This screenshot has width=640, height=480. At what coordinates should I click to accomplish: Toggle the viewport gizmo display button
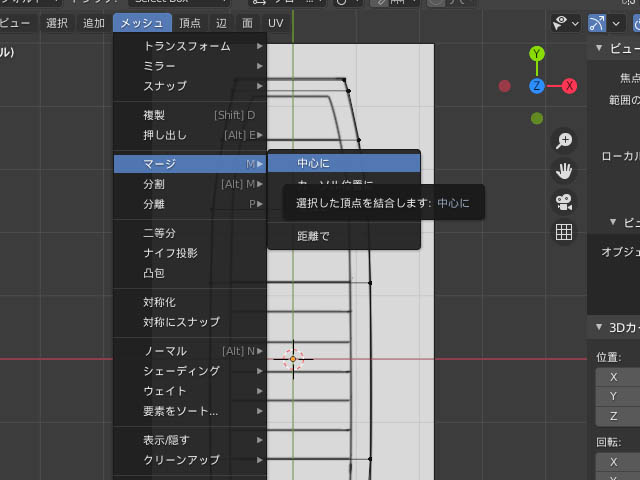coord(596,23)
